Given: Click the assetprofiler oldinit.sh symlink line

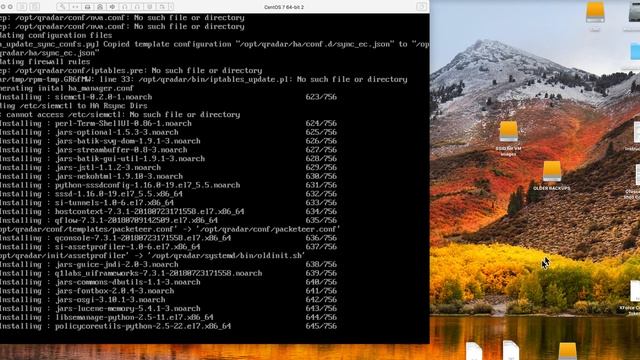Looking at the screenshot, I should point(153,256).
